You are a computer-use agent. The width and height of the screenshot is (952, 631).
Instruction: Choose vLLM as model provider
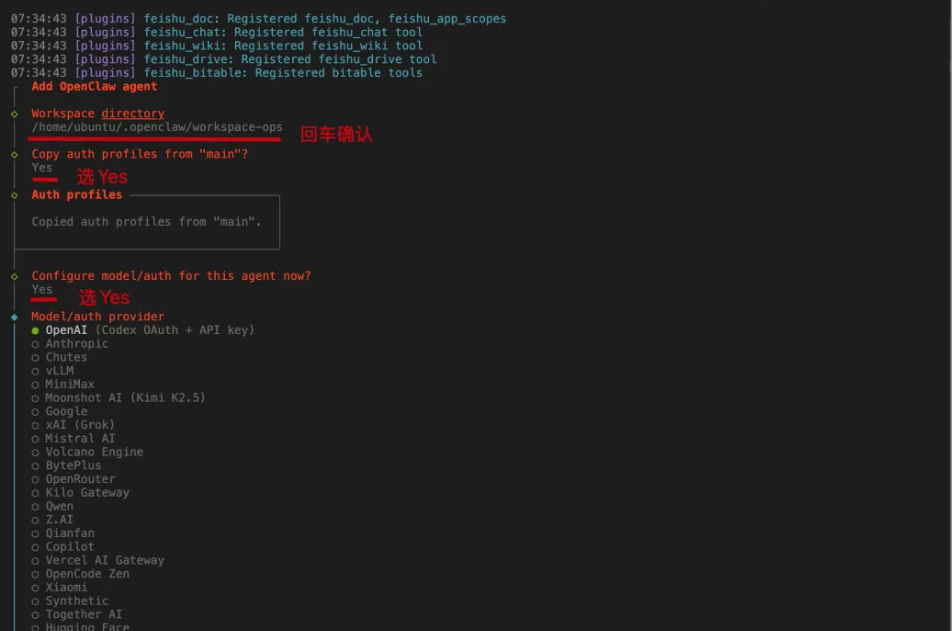click(53, 370)
